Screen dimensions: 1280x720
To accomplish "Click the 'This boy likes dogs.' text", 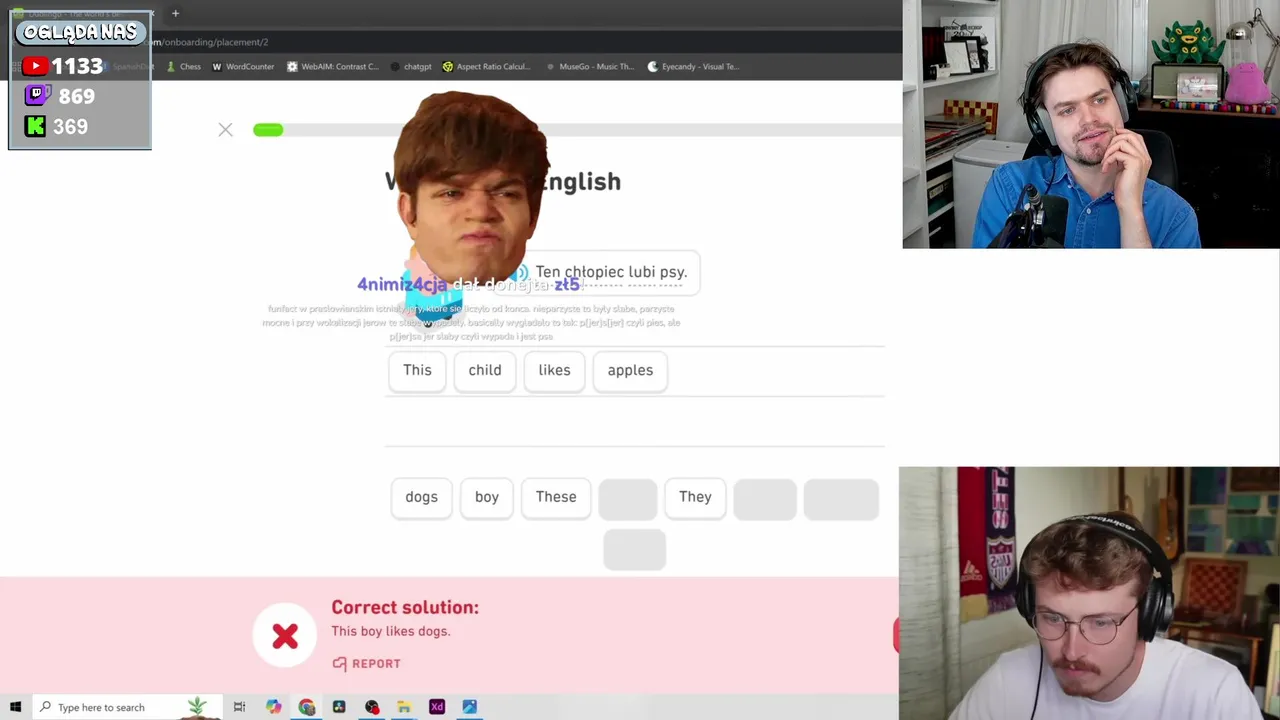I will point(391,631).
